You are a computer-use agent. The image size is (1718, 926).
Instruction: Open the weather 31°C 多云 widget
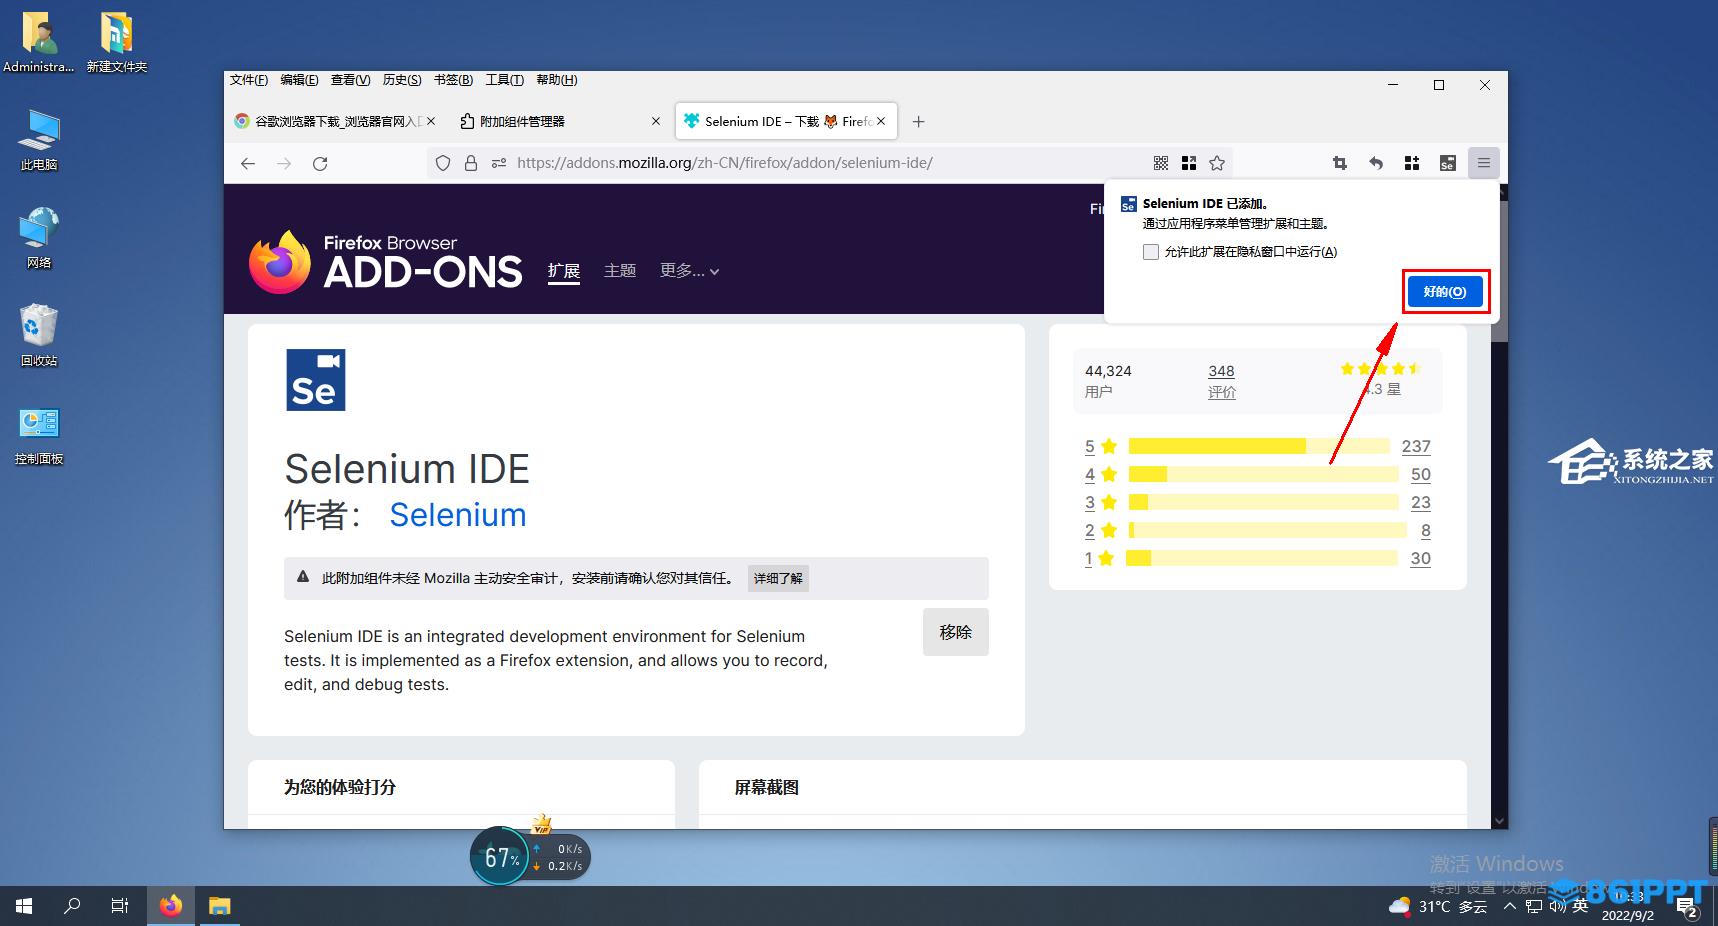1438,906
